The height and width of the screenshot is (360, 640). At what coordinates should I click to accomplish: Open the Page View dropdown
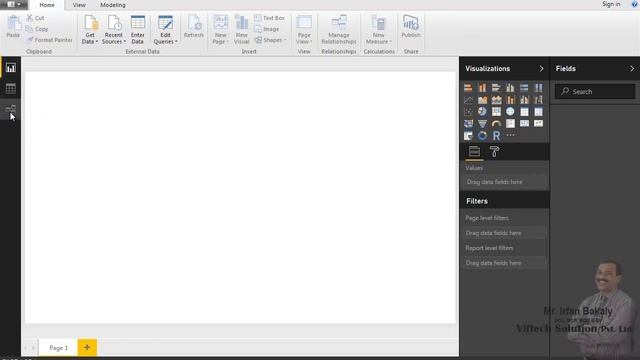pyautogui.click(x=304, y=30)
